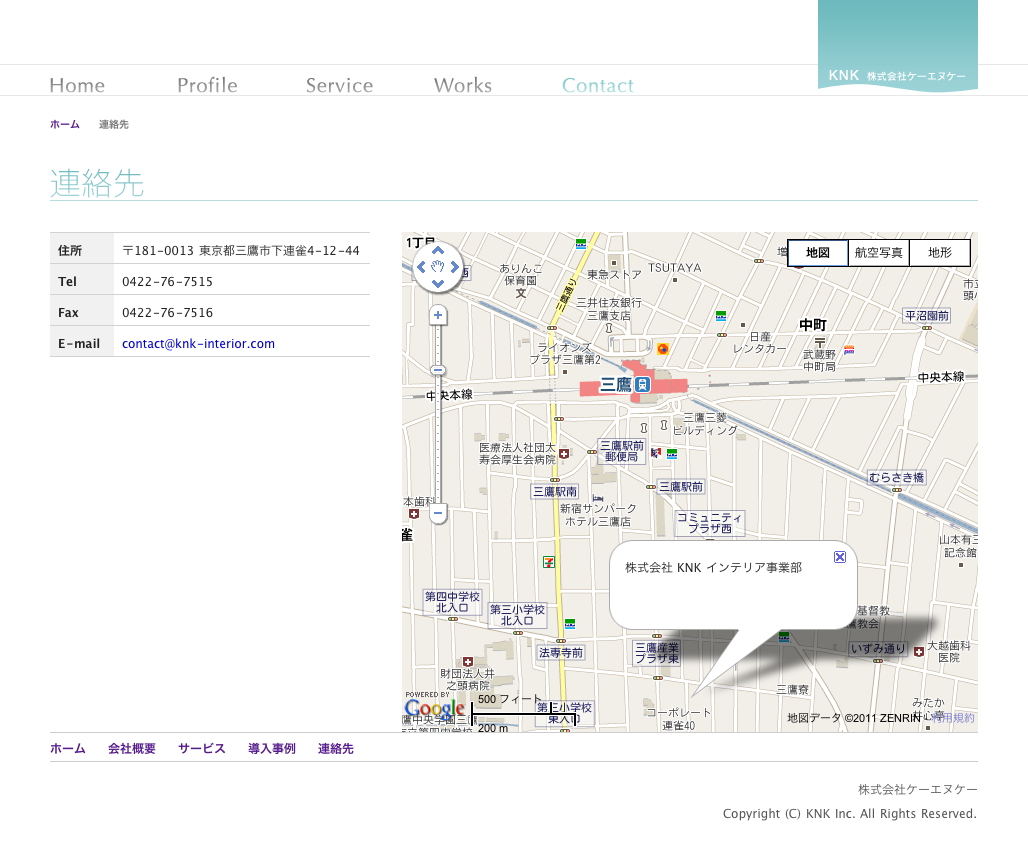Screen dimensions: 1028x860
Task: Go to the Works page
Action: (462, 86)
